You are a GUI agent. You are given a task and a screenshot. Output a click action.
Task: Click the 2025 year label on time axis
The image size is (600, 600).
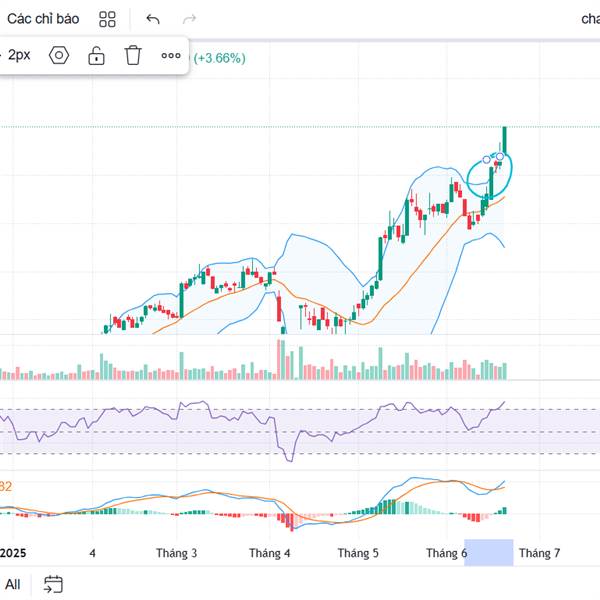click(13, 553)
